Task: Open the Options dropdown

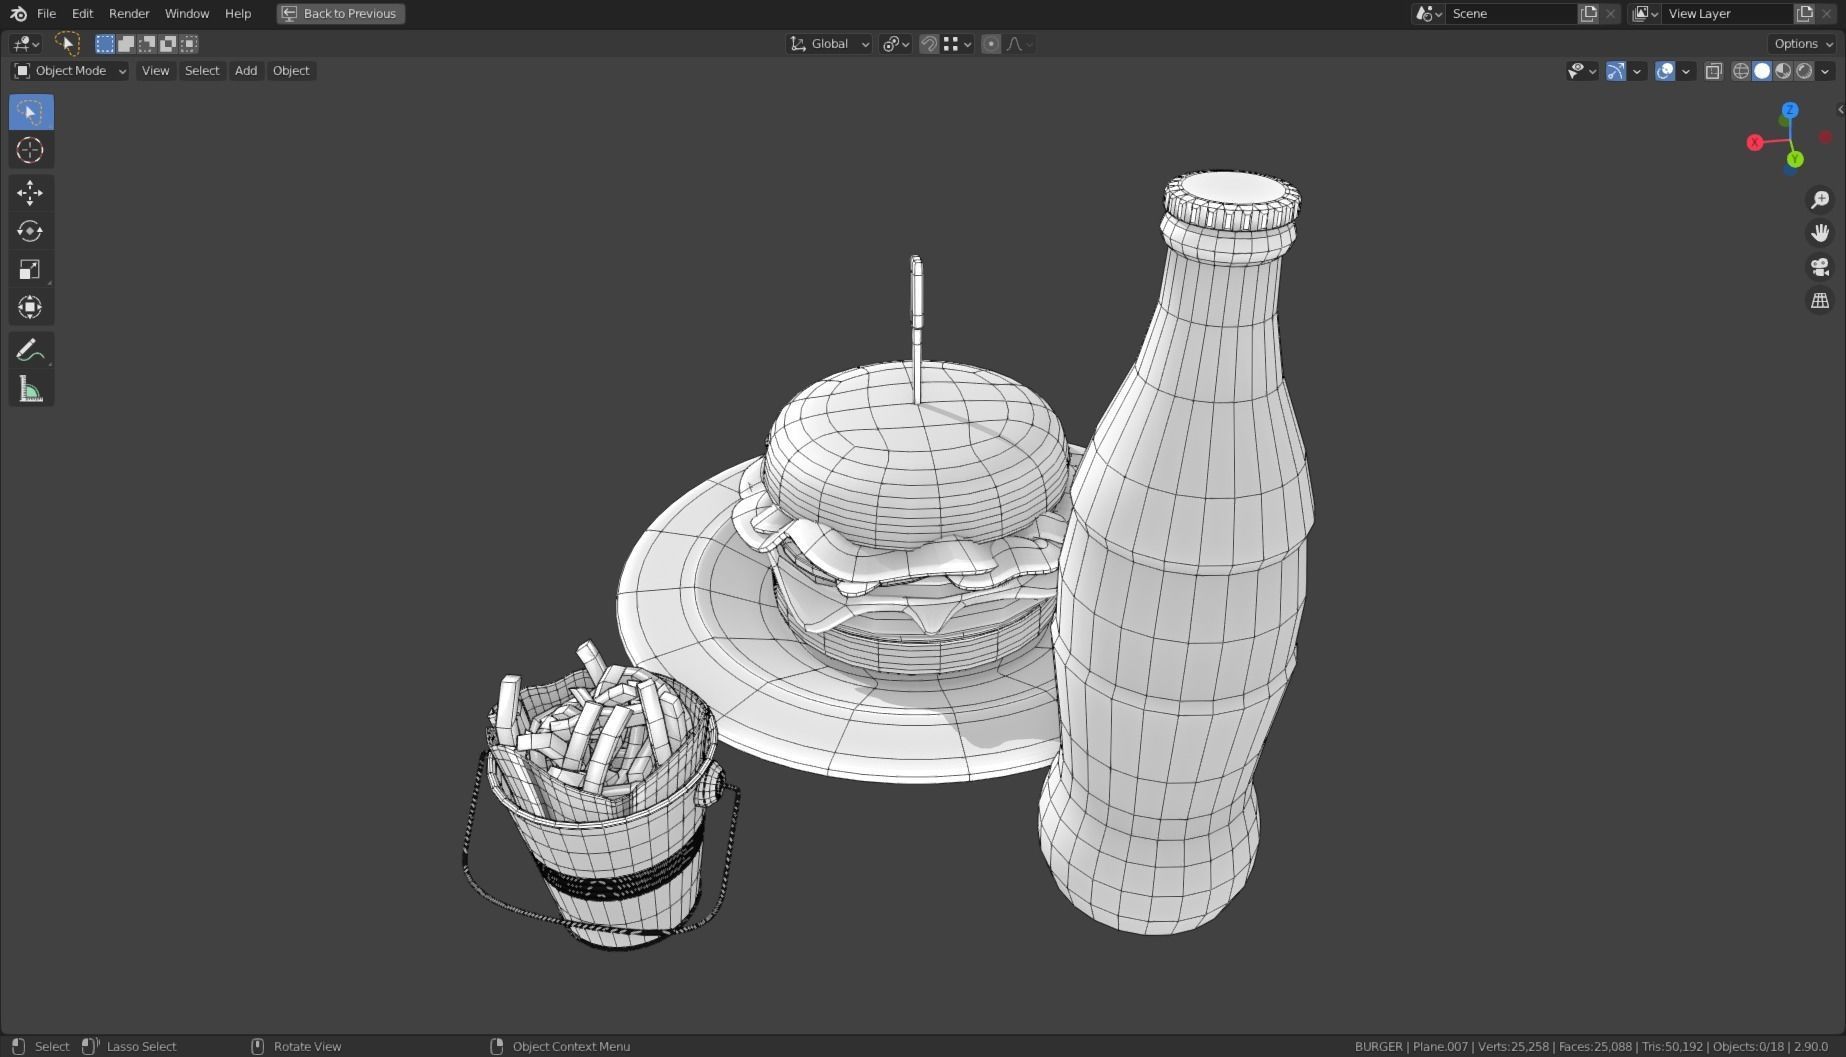Action: 1803,43
